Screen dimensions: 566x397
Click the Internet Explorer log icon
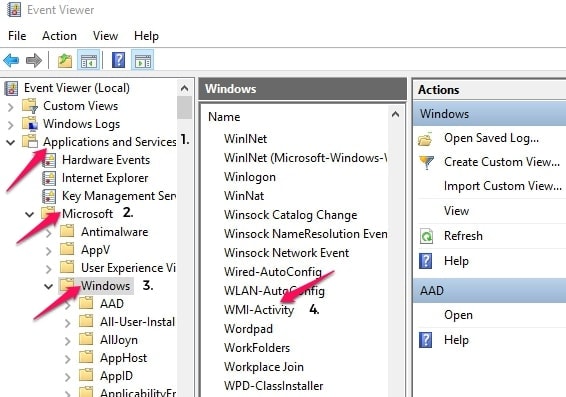(x=49, y=178)
